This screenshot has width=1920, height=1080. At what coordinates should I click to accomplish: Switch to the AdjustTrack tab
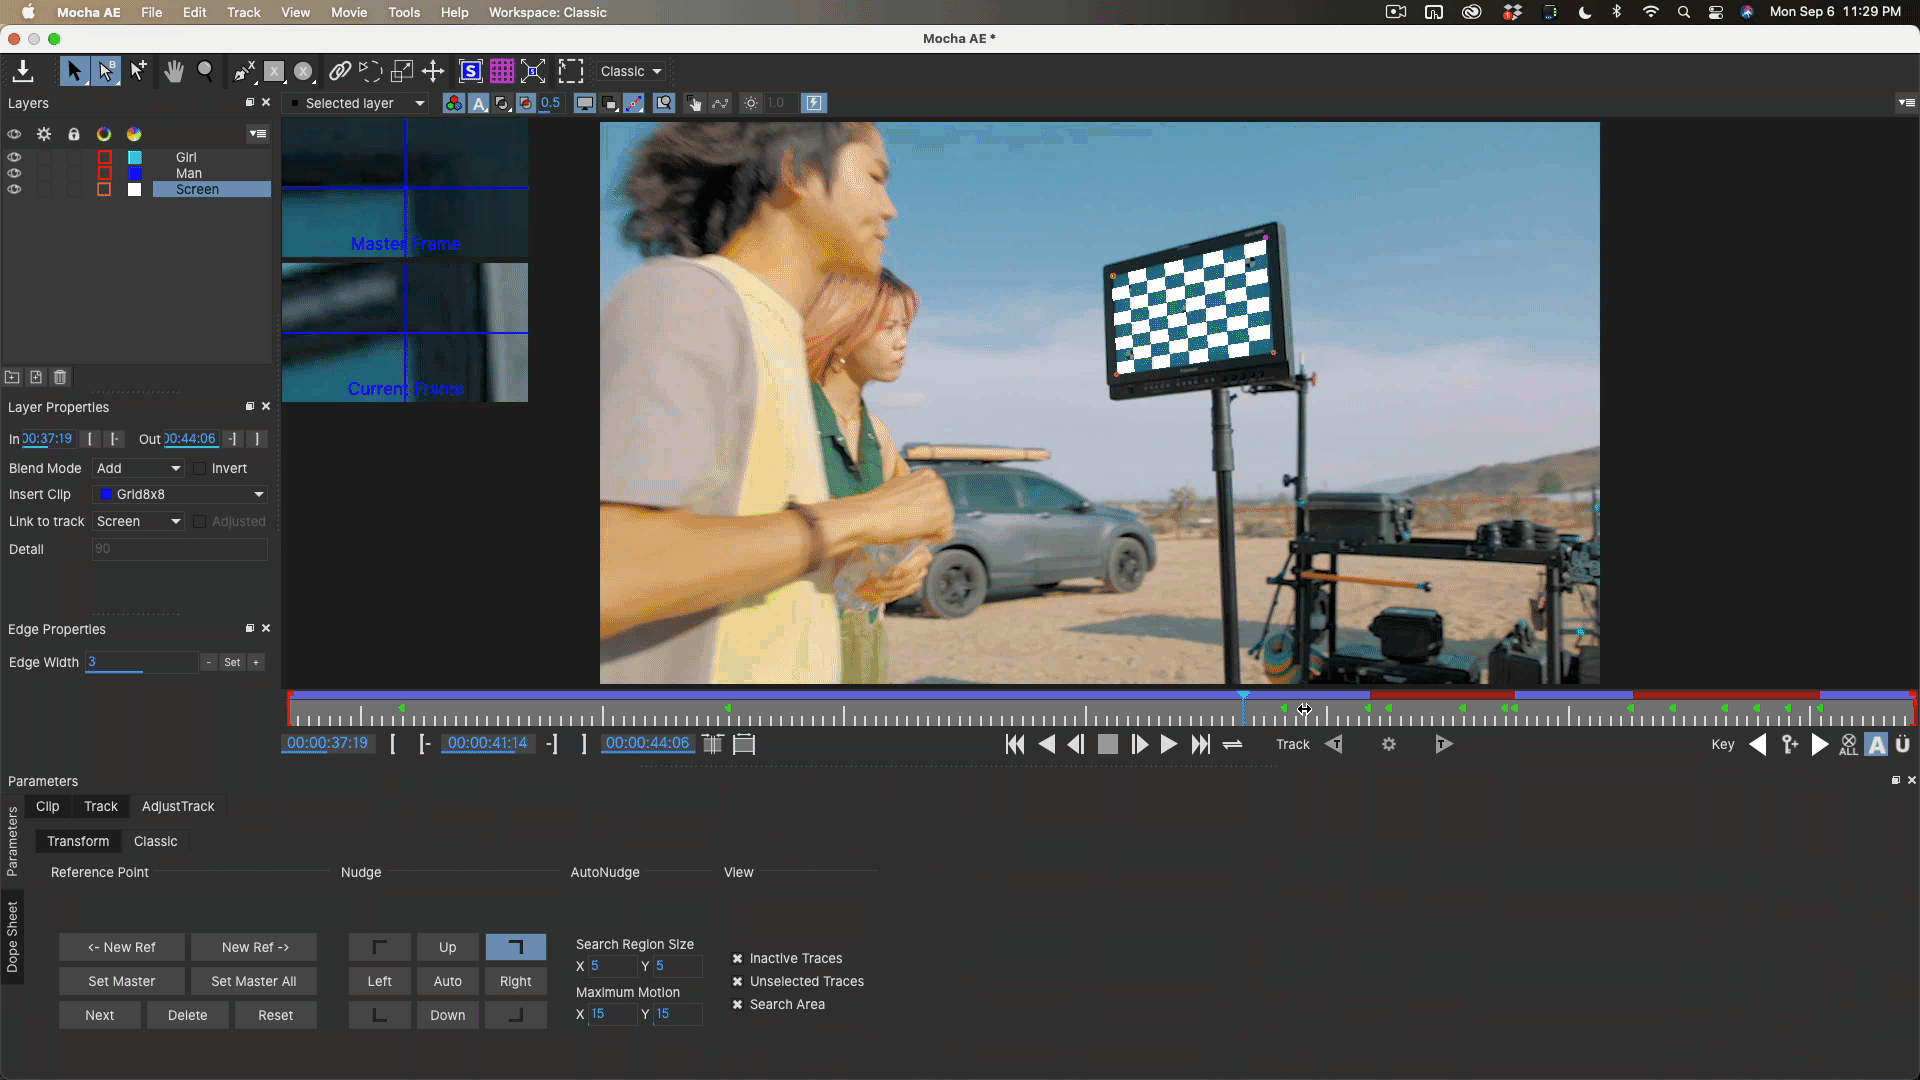coord(178,806)
